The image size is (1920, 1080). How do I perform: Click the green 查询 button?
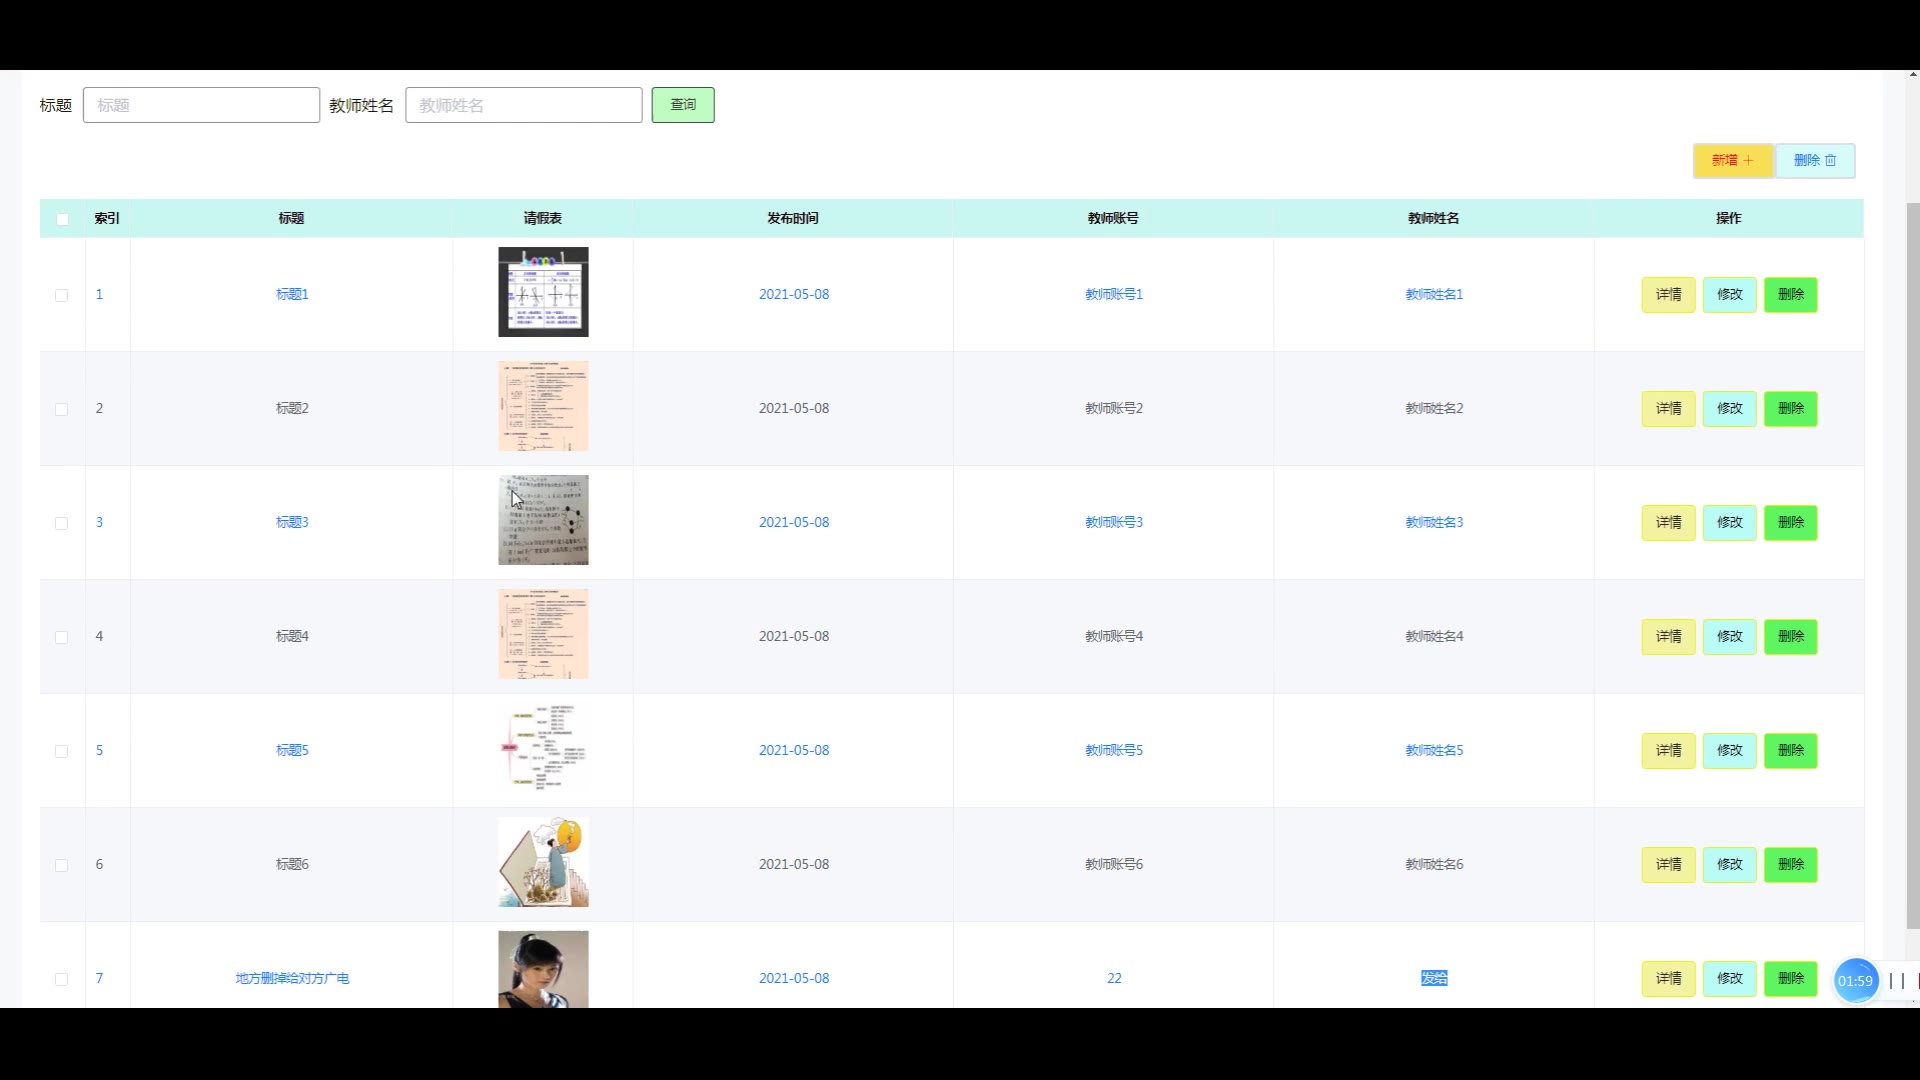(x=683, y=105)
